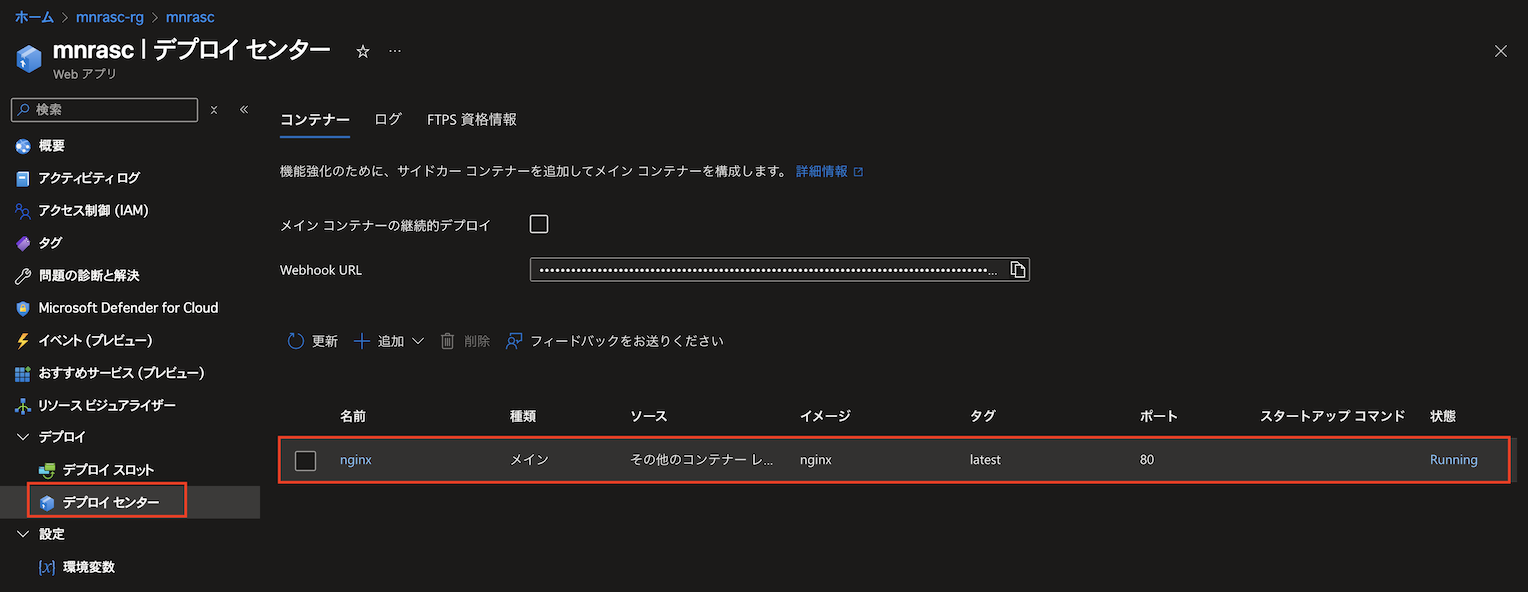Click the アクティビティ ログ icon
Viewport: 1528px width, 592px height.
pyautogui.click(x=23, y=178)
